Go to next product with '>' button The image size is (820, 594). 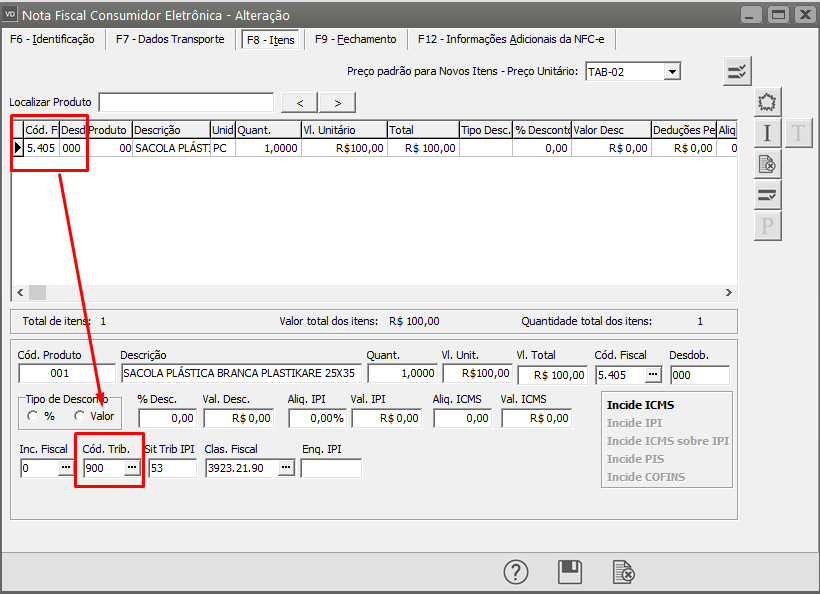338,102
